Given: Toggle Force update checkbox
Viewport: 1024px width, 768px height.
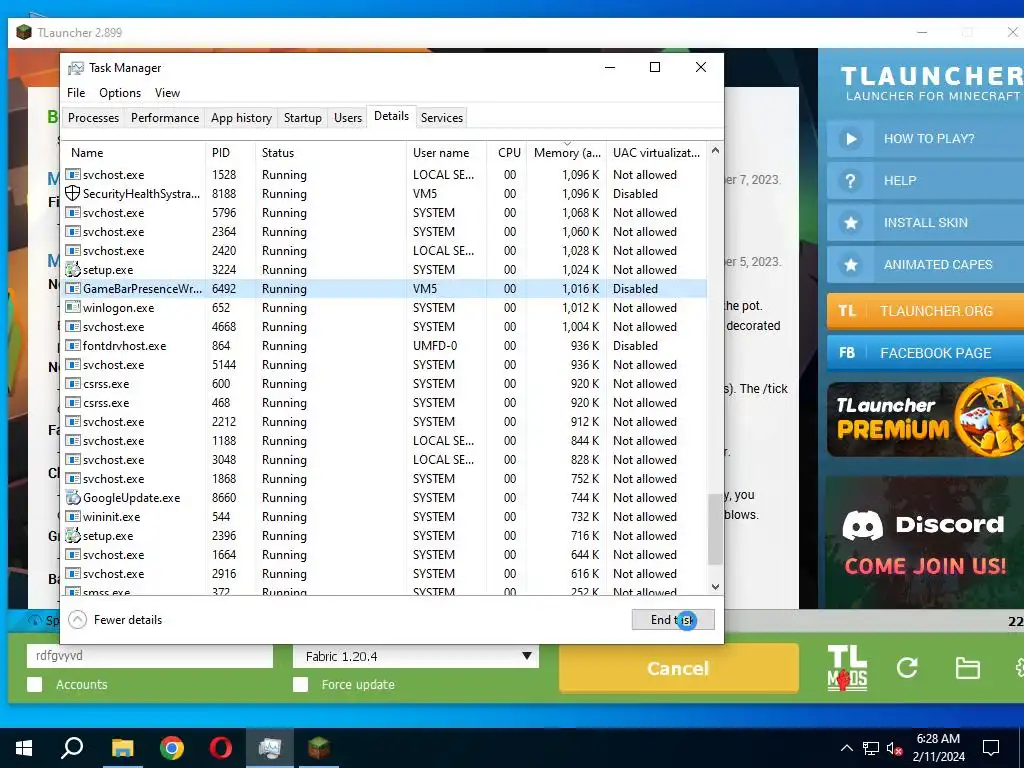Looking at the screenshot, I should click(x=300, y=684).
